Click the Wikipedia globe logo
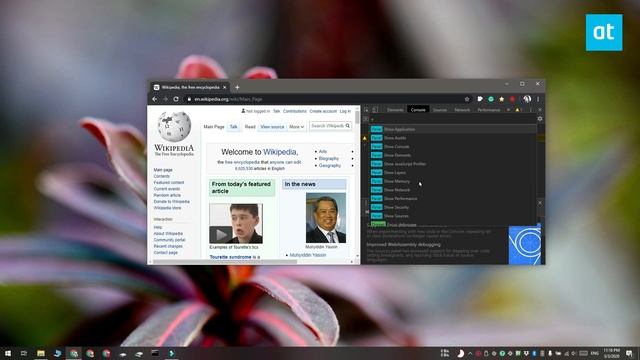 174,127
